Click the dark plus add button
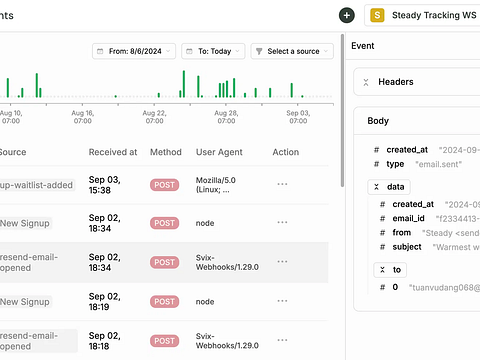 click(x=347, y=15)
